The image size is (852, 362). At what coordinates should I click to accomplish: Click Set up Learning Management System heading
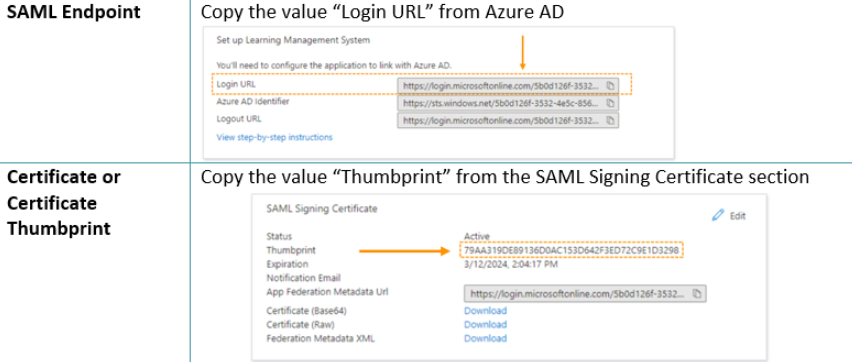click(293, 40)
